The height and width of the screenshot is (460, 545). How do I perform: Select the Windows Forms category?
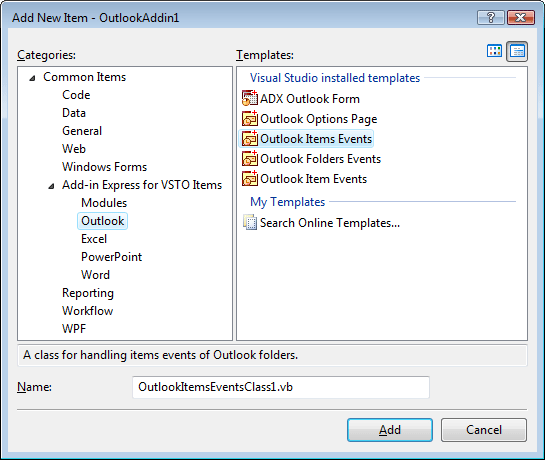click(105, 167)
